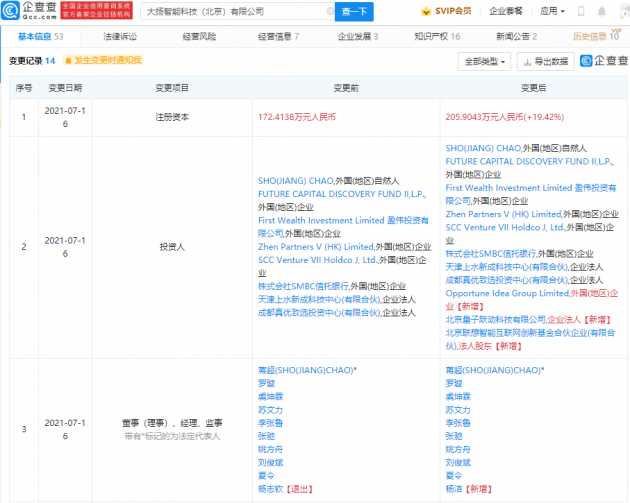This screenshot has width=630, height=503.
Task: Click the 注册资本 change item cell
Action: pyautogui.click(x=172, y=117)
